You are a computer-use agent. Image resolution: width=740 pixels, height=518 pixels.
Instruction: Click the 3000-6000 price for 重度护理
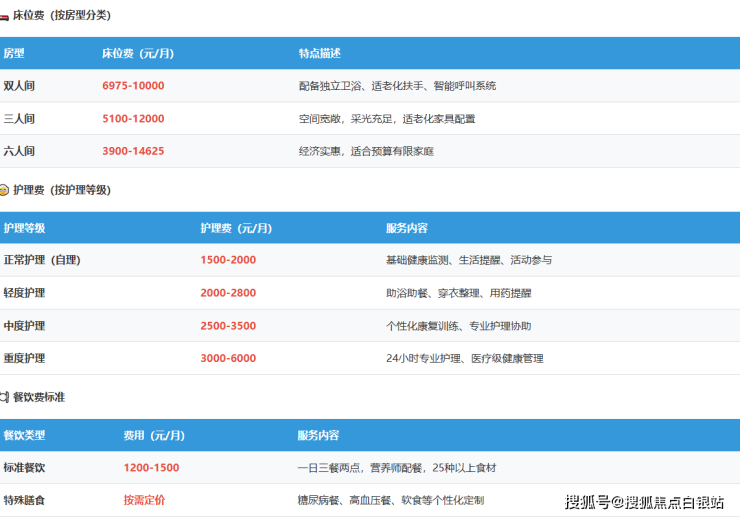(x=228, y=358)
